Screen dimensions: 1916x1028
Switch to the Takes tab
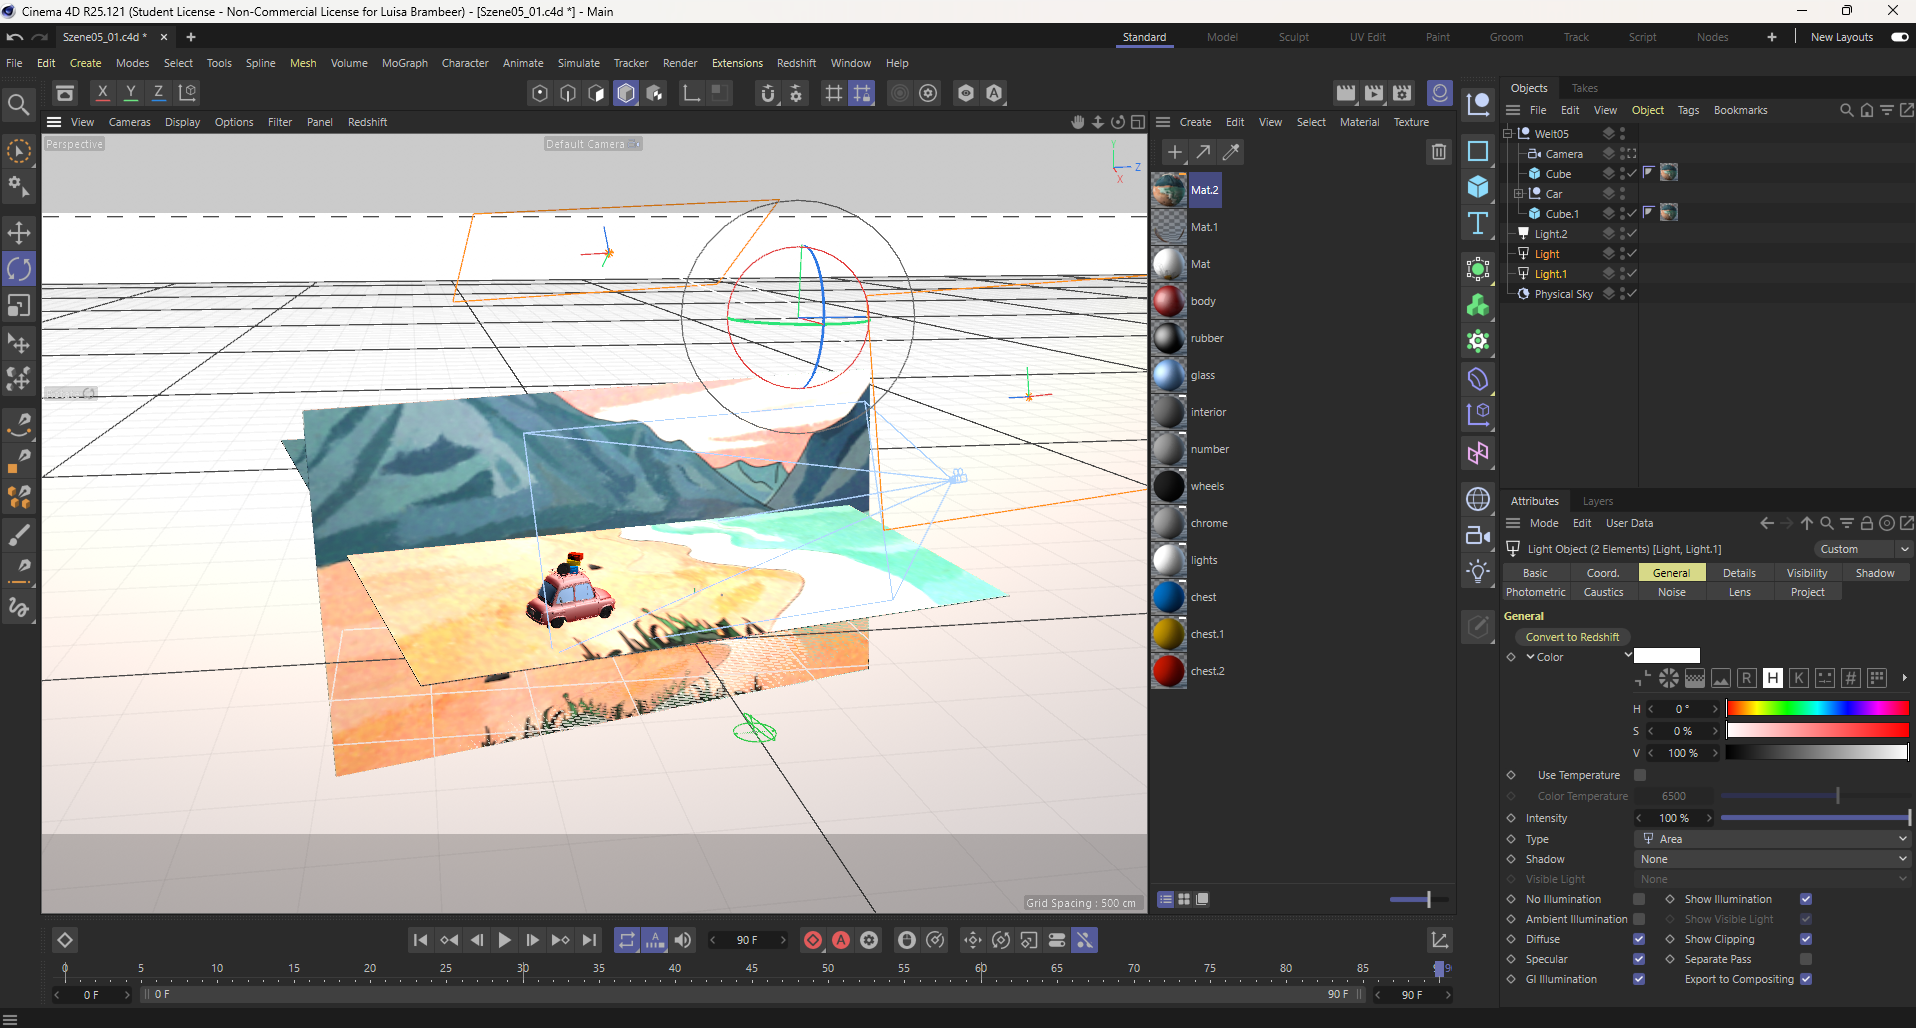1585,88
